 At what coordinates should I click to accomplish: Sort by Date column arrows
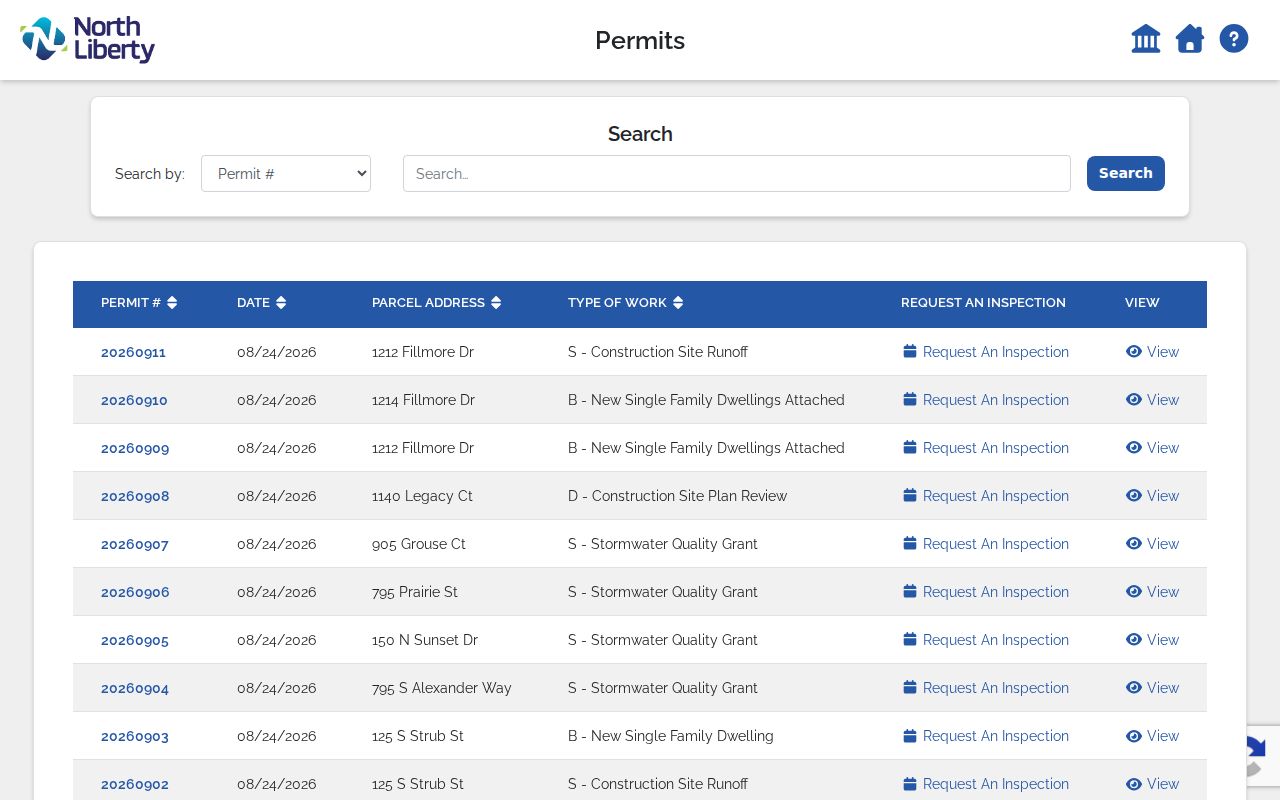(x=281, y=303)
